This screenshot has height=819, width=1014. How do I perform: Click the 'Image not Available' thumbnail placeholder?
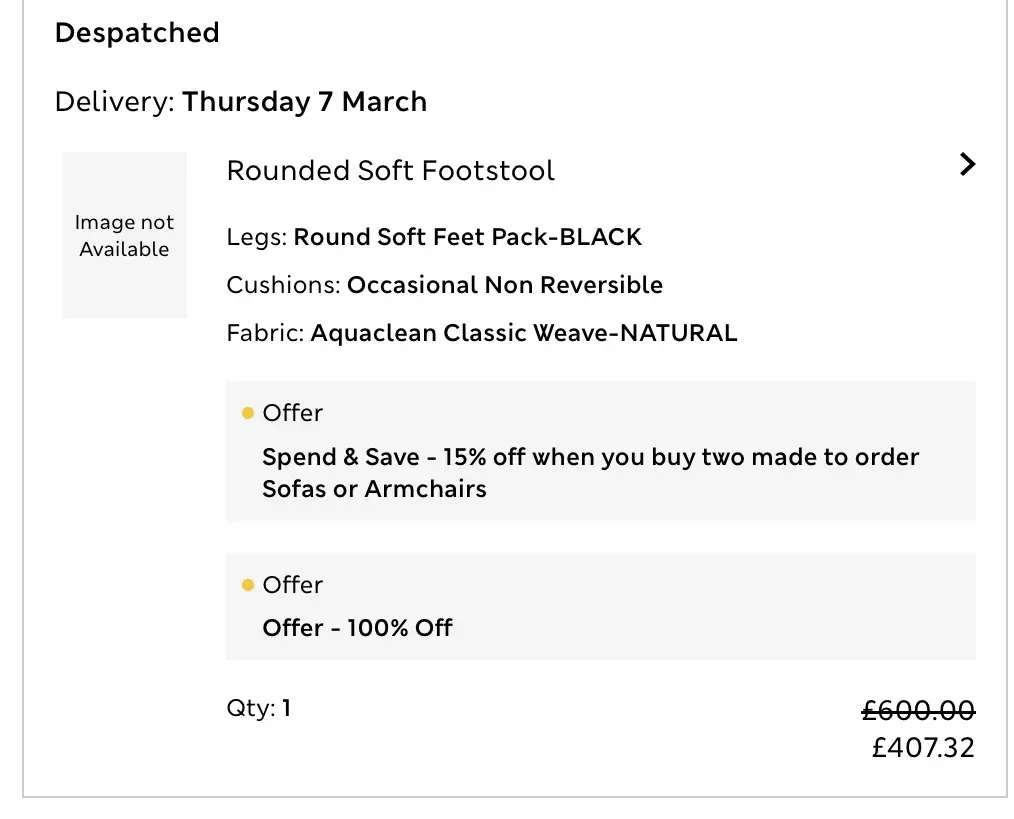coord(124,235)
